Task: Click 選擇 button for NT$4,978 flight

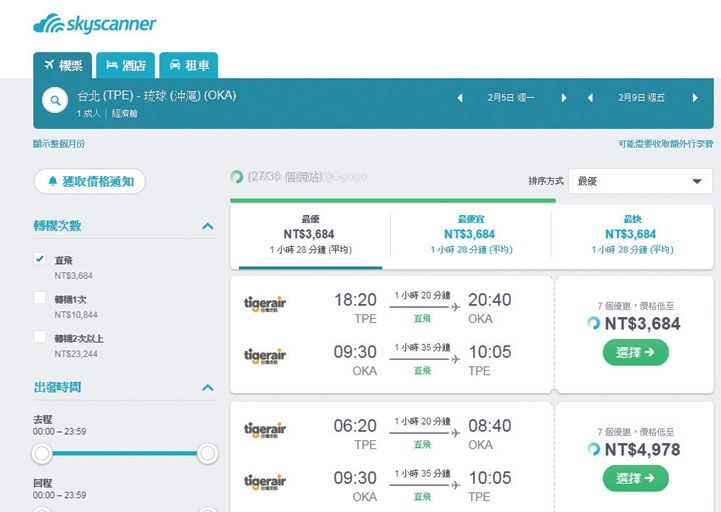Action: tap(635, 478)
